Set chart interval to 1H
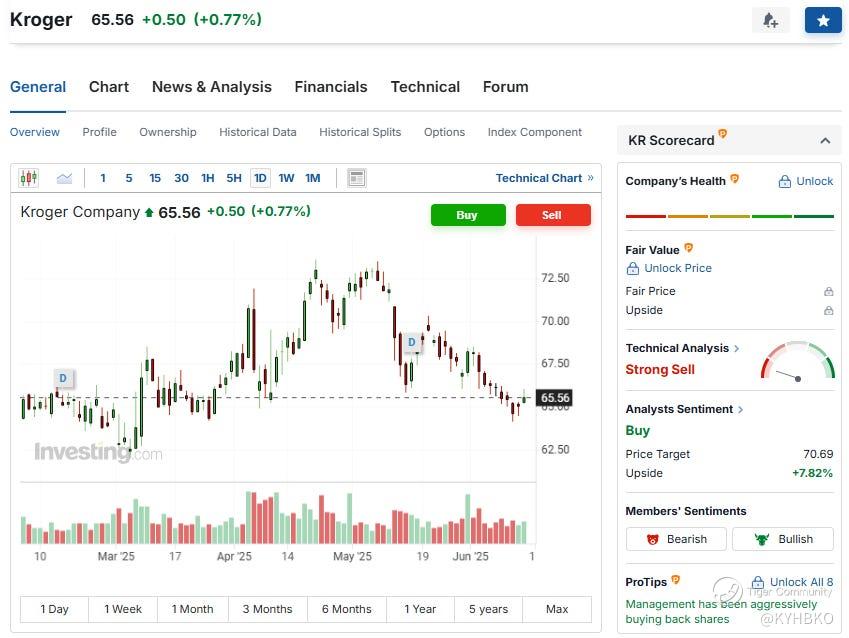Screen dimensions: 849x638 click(x=208, y=178)
